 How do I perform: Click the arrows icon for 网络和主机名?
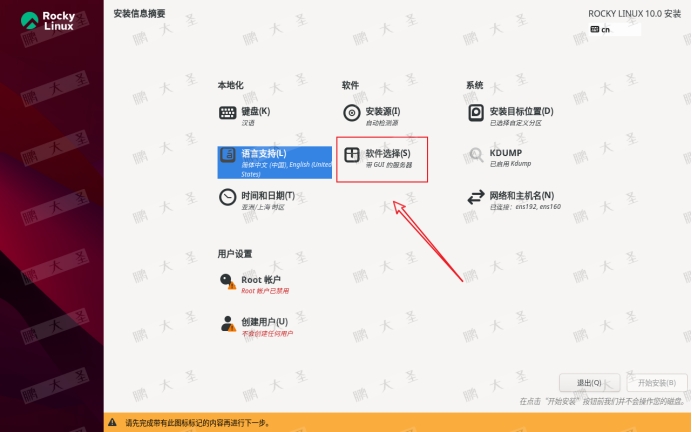pos(476,198)
